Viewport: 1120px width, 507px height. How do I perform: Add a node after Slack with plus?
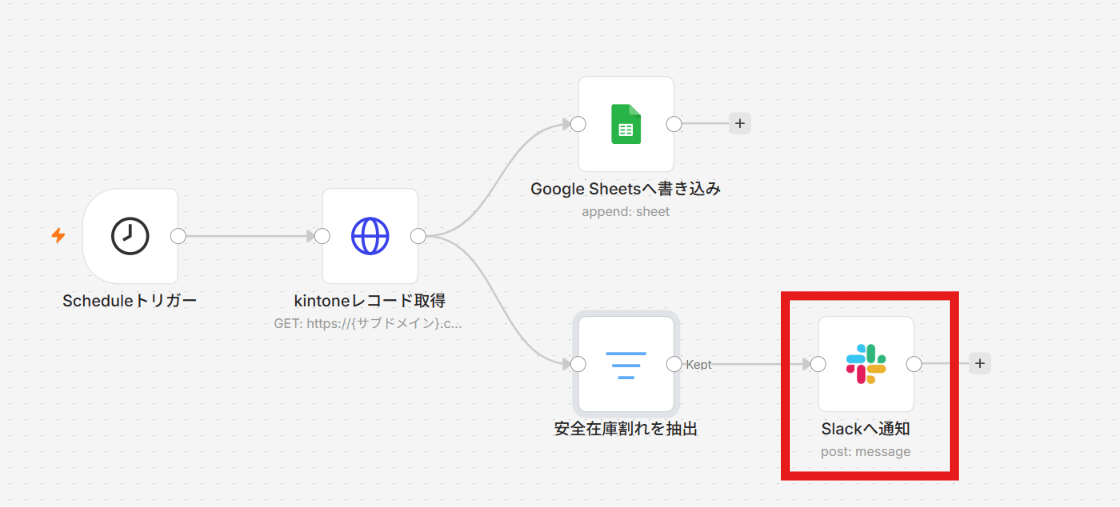[x=980, y=363]
